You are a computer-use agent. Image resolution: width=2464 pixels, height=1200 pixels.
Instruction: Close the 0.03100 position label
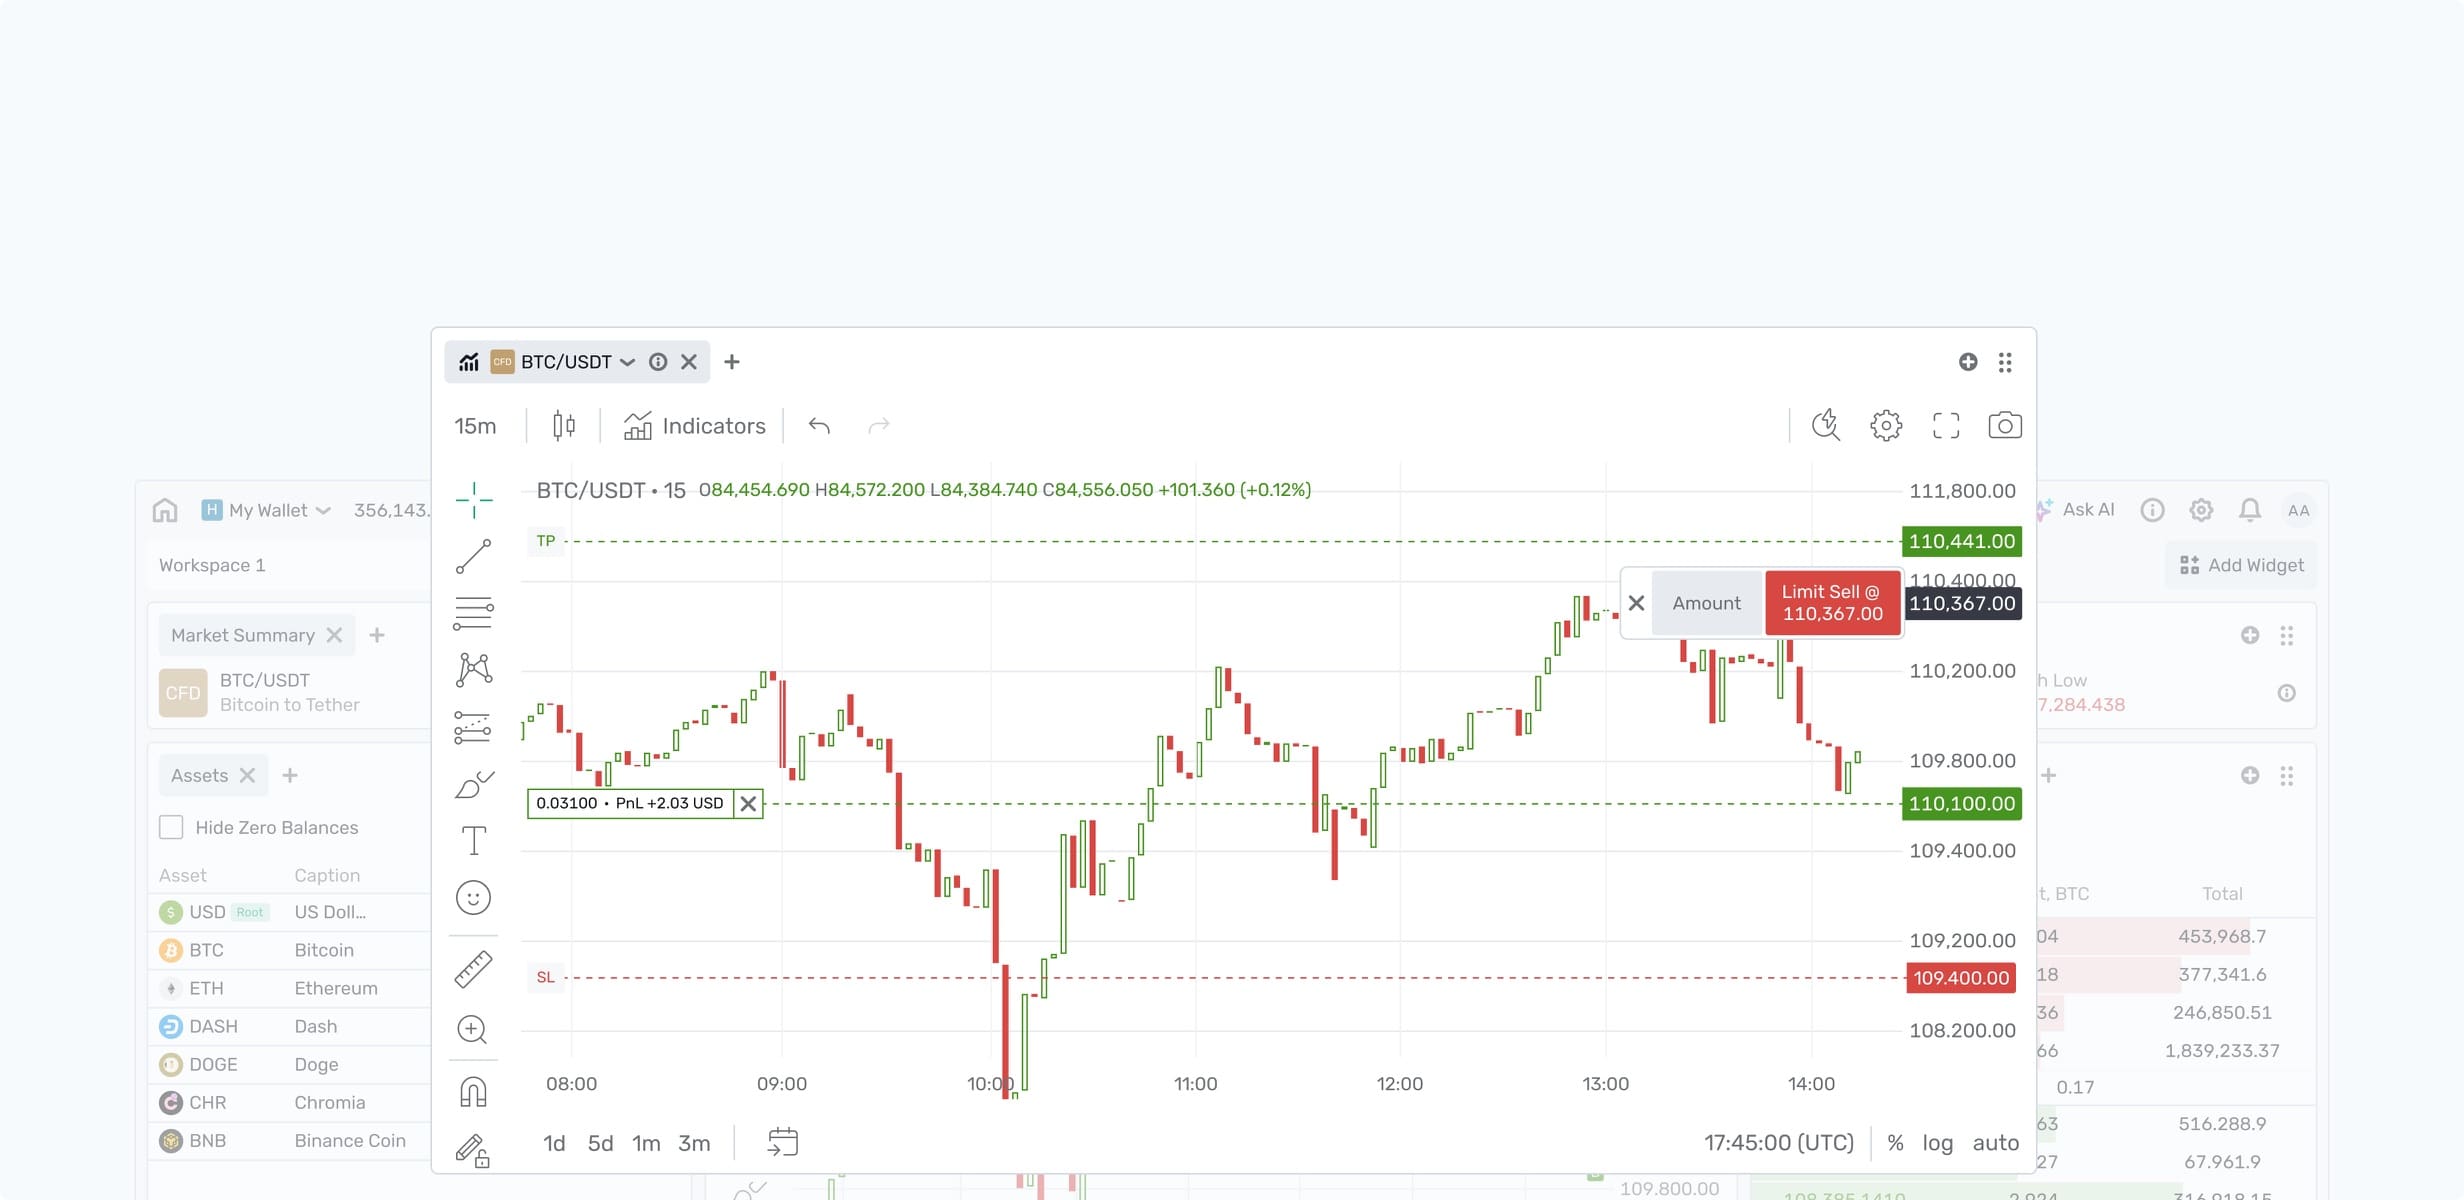coord(748,803)
